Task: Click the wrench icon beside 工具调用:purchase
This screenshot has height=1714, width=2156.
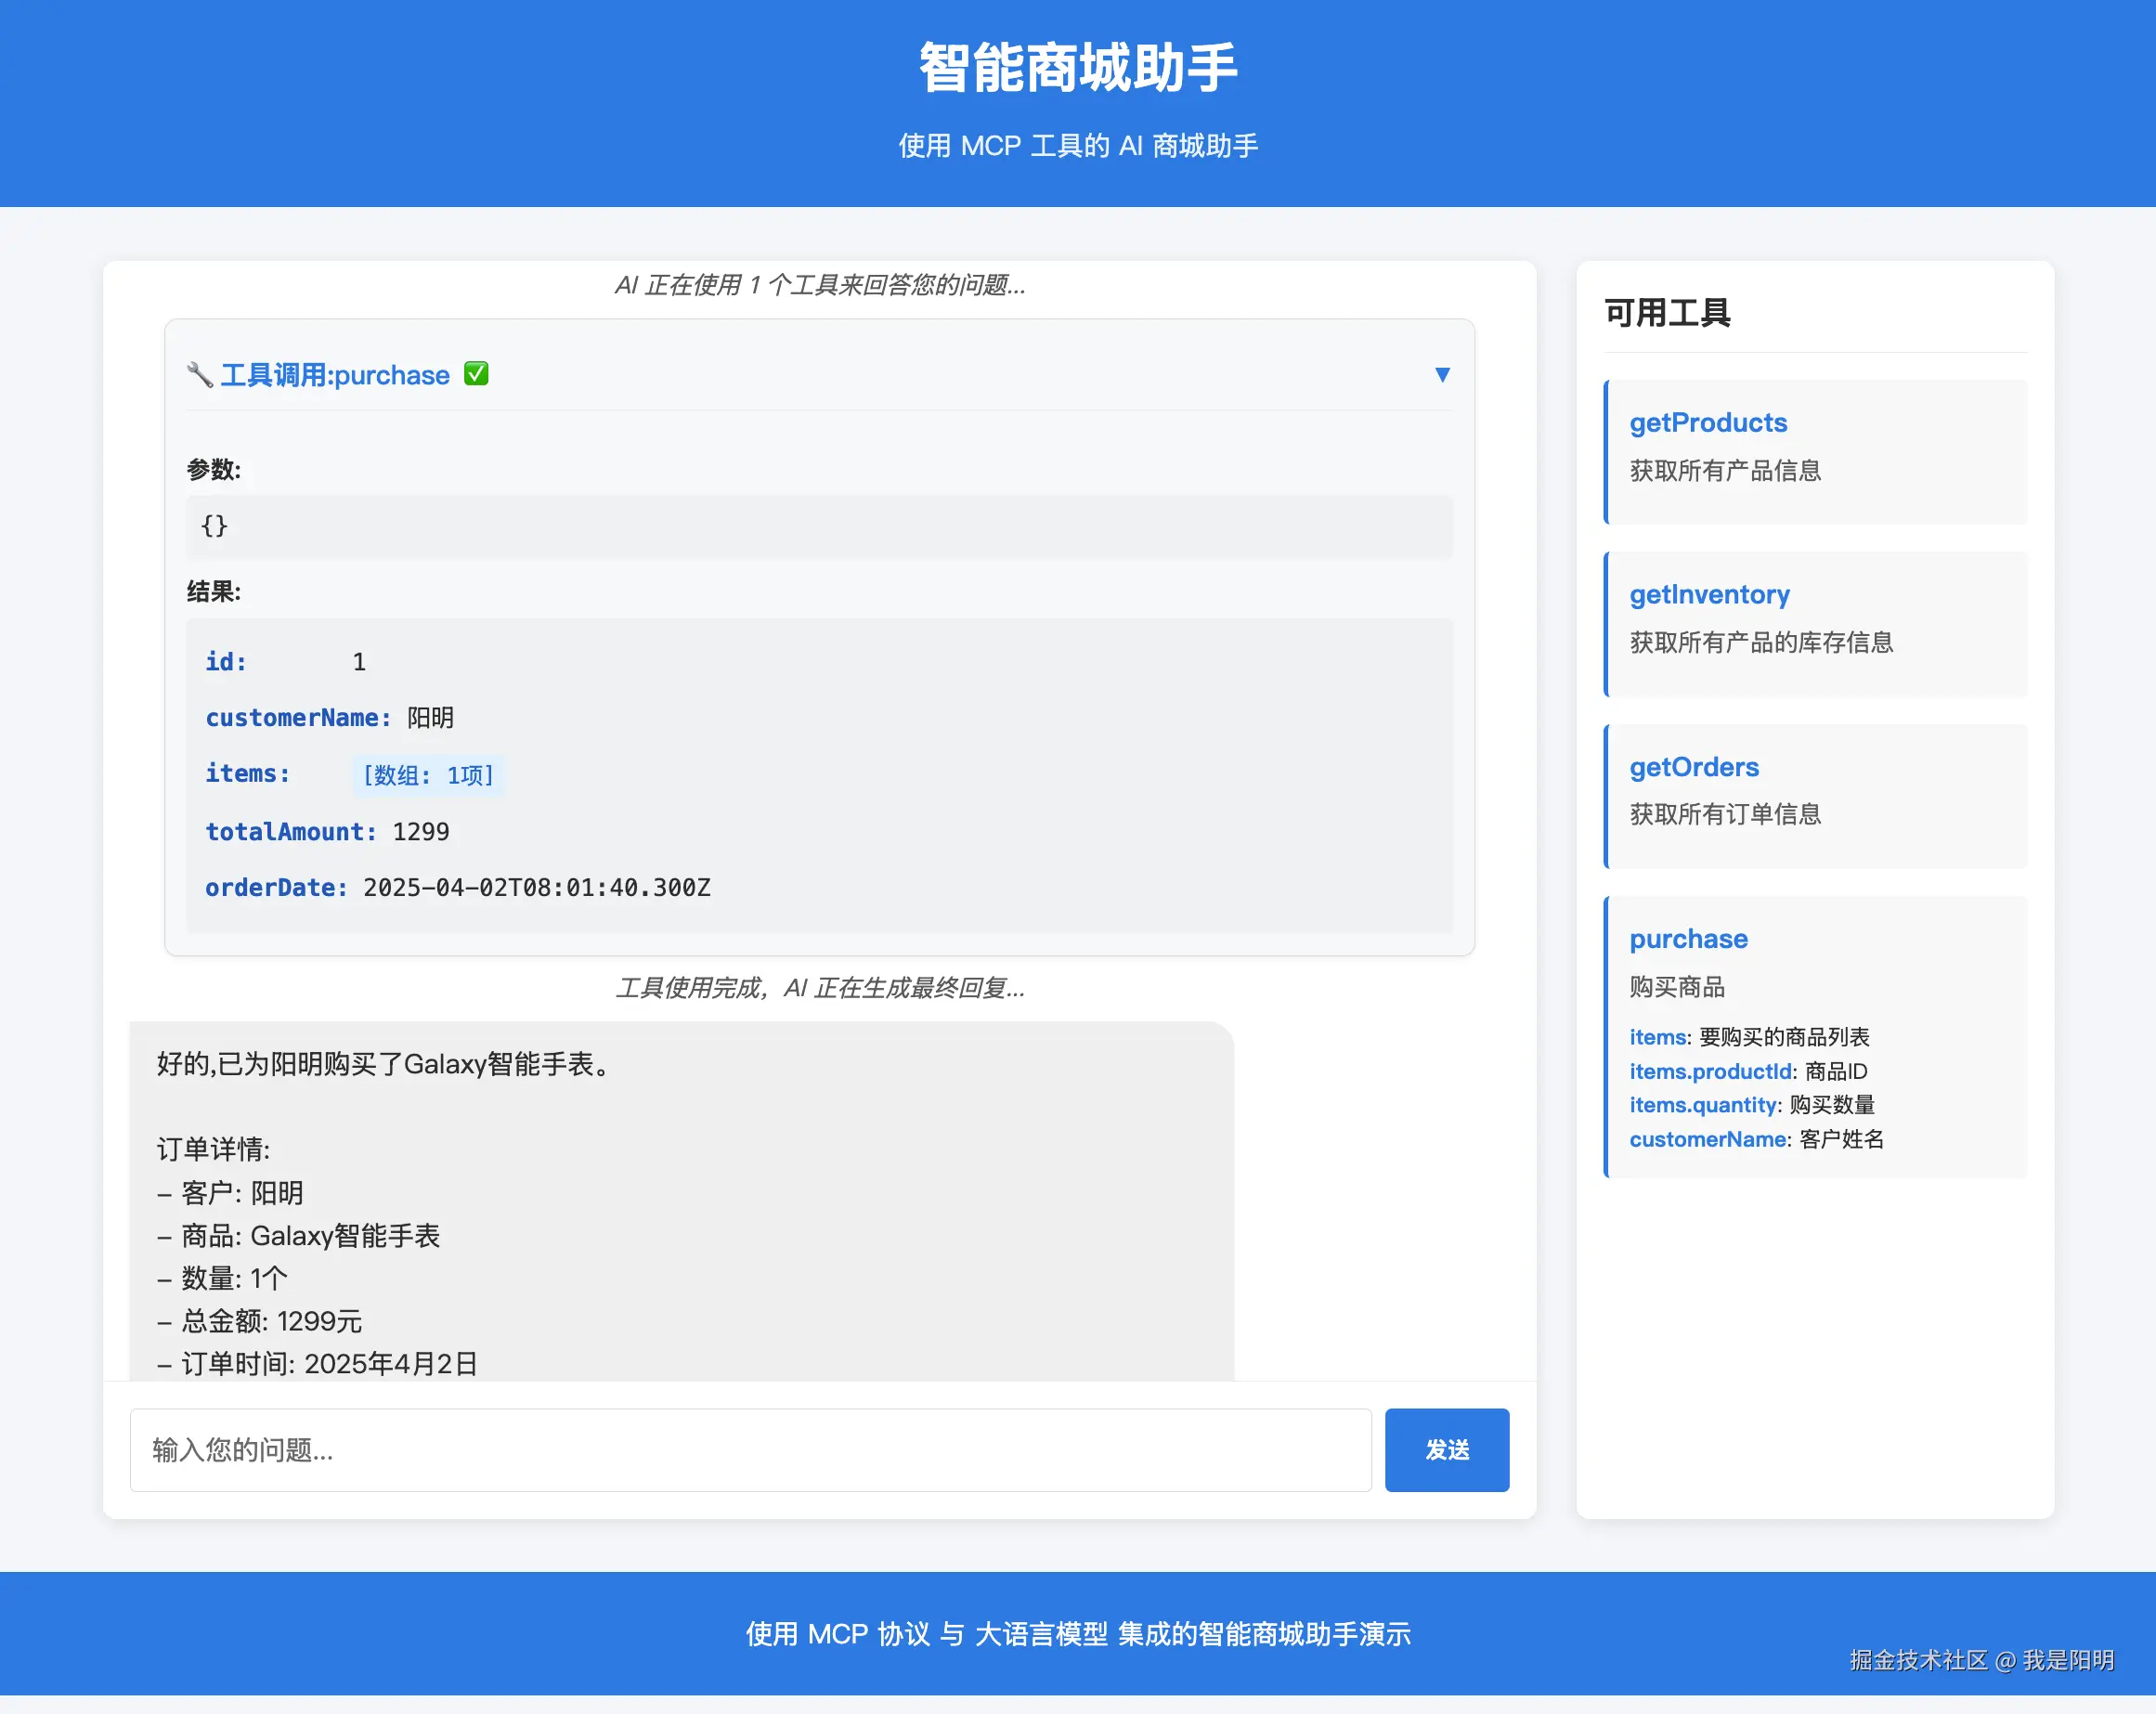Action: [x=199, y=374]
